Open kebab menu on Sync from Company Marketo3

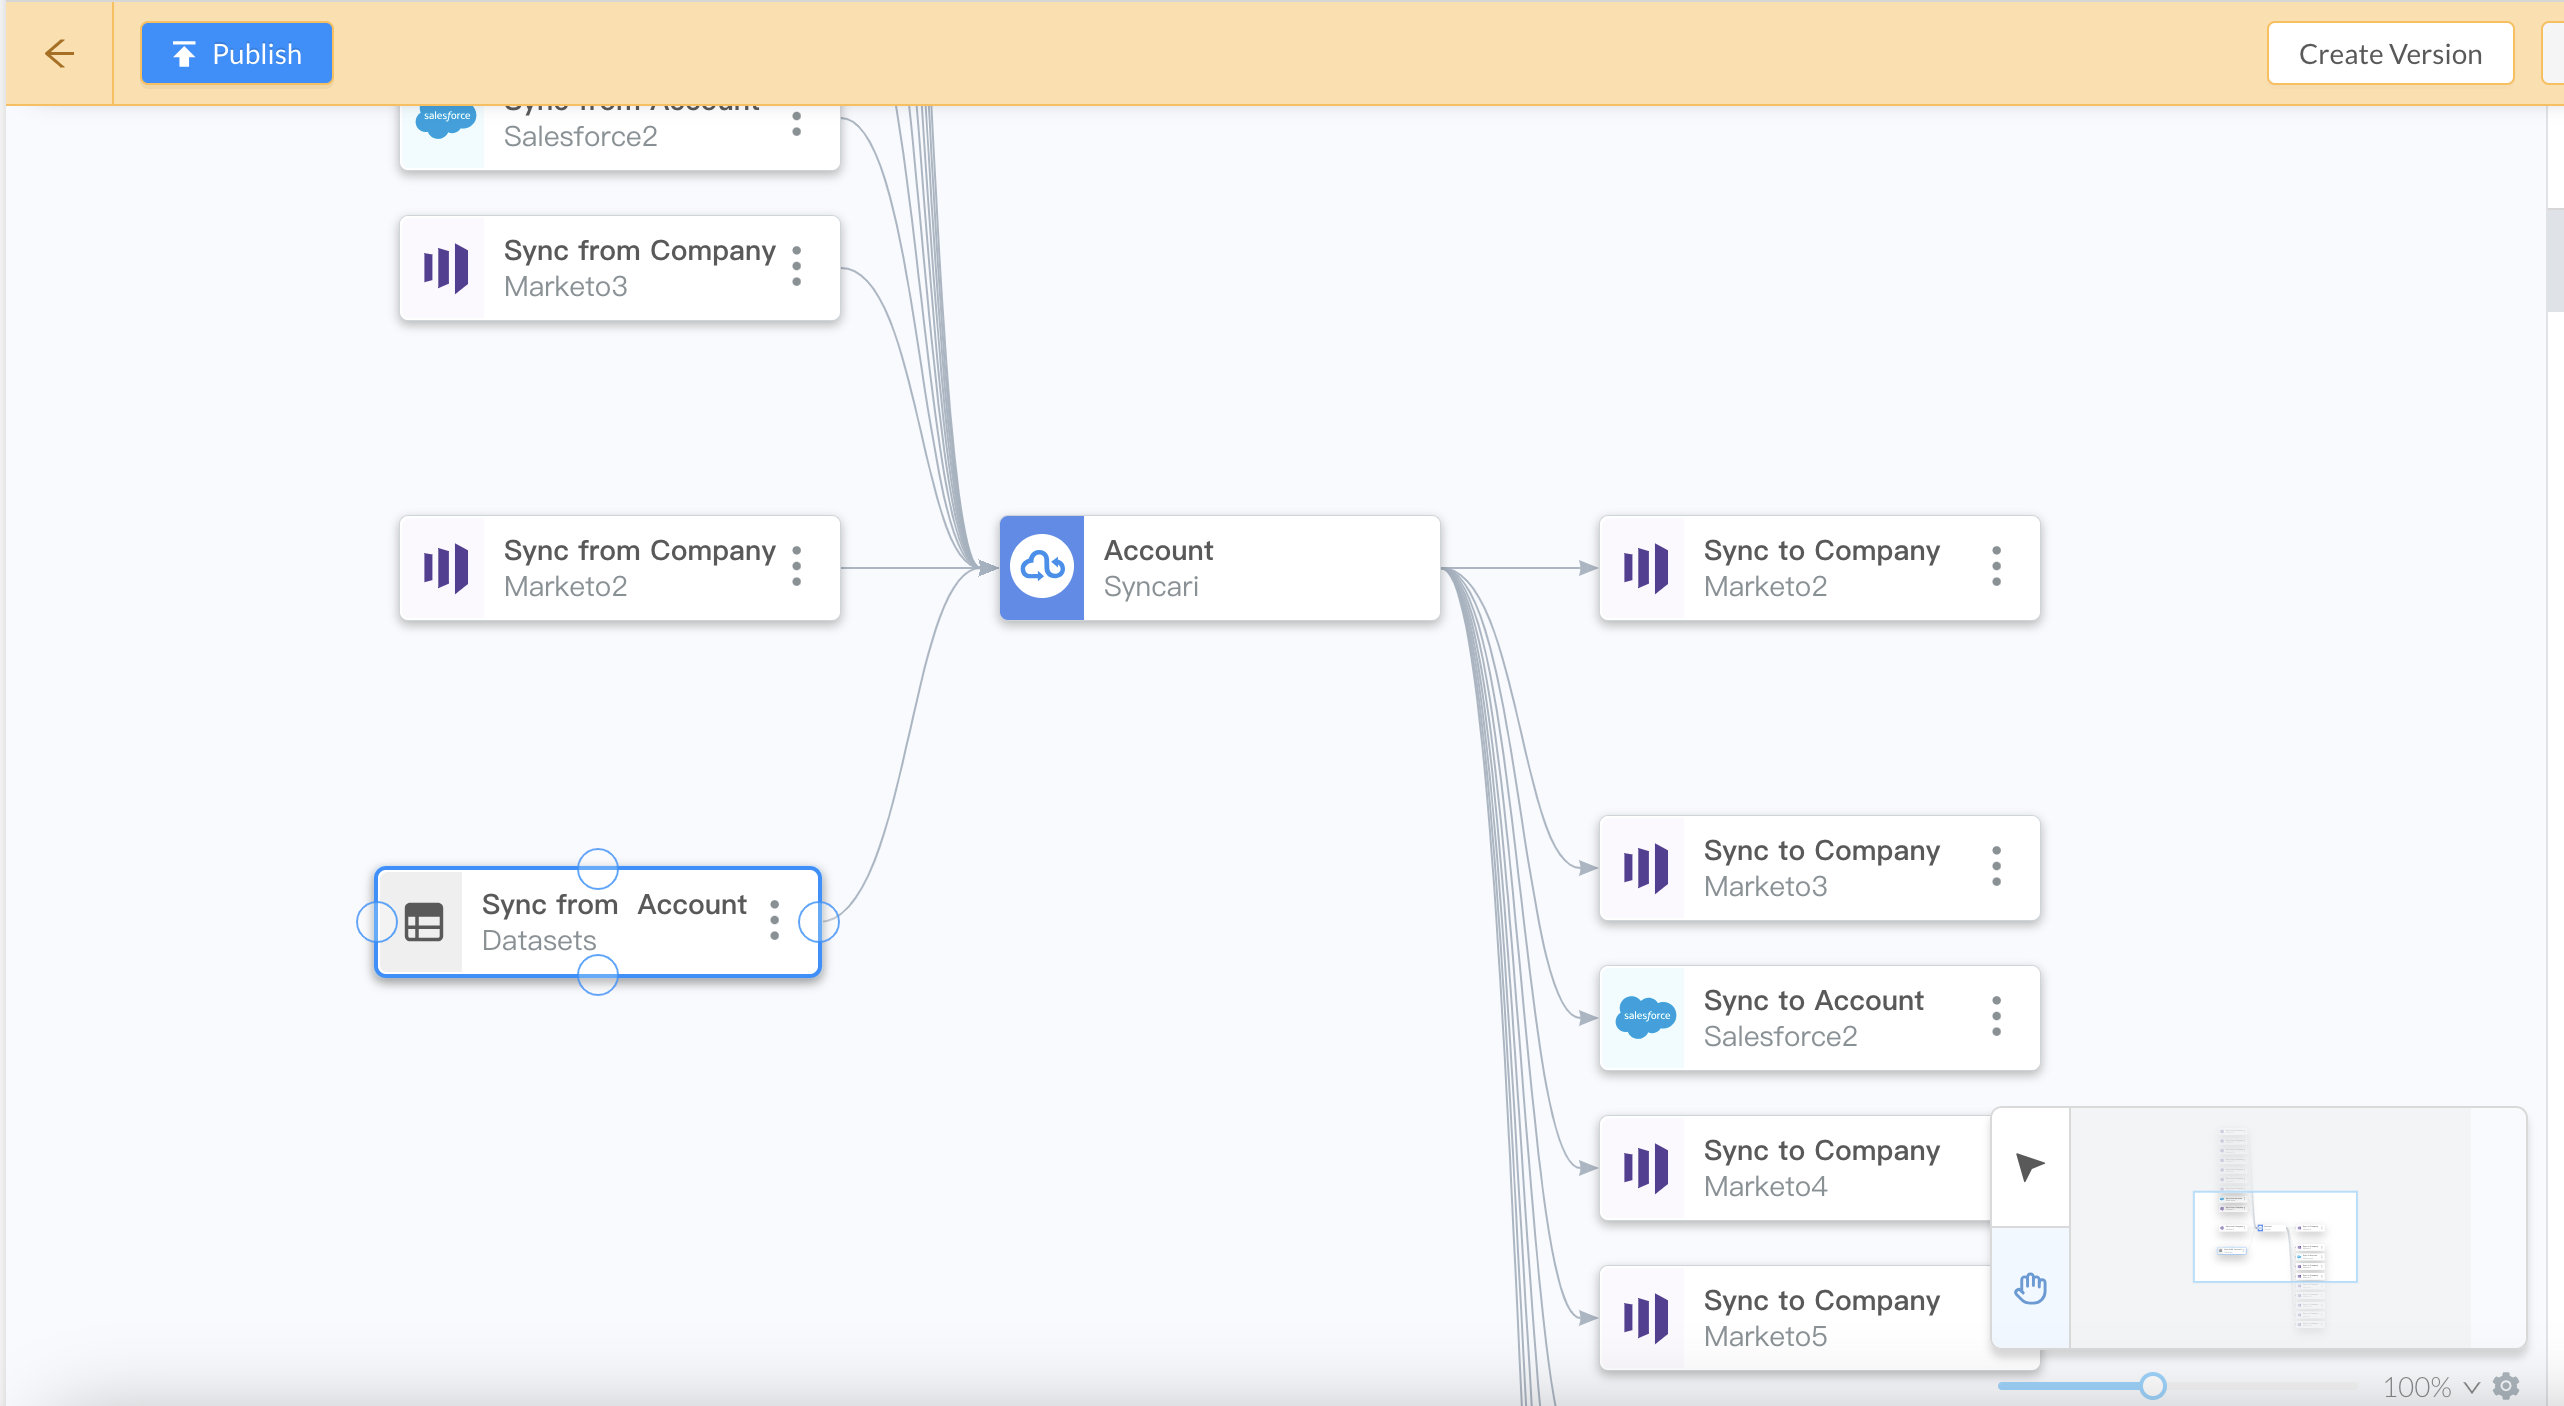pos(797,267)
